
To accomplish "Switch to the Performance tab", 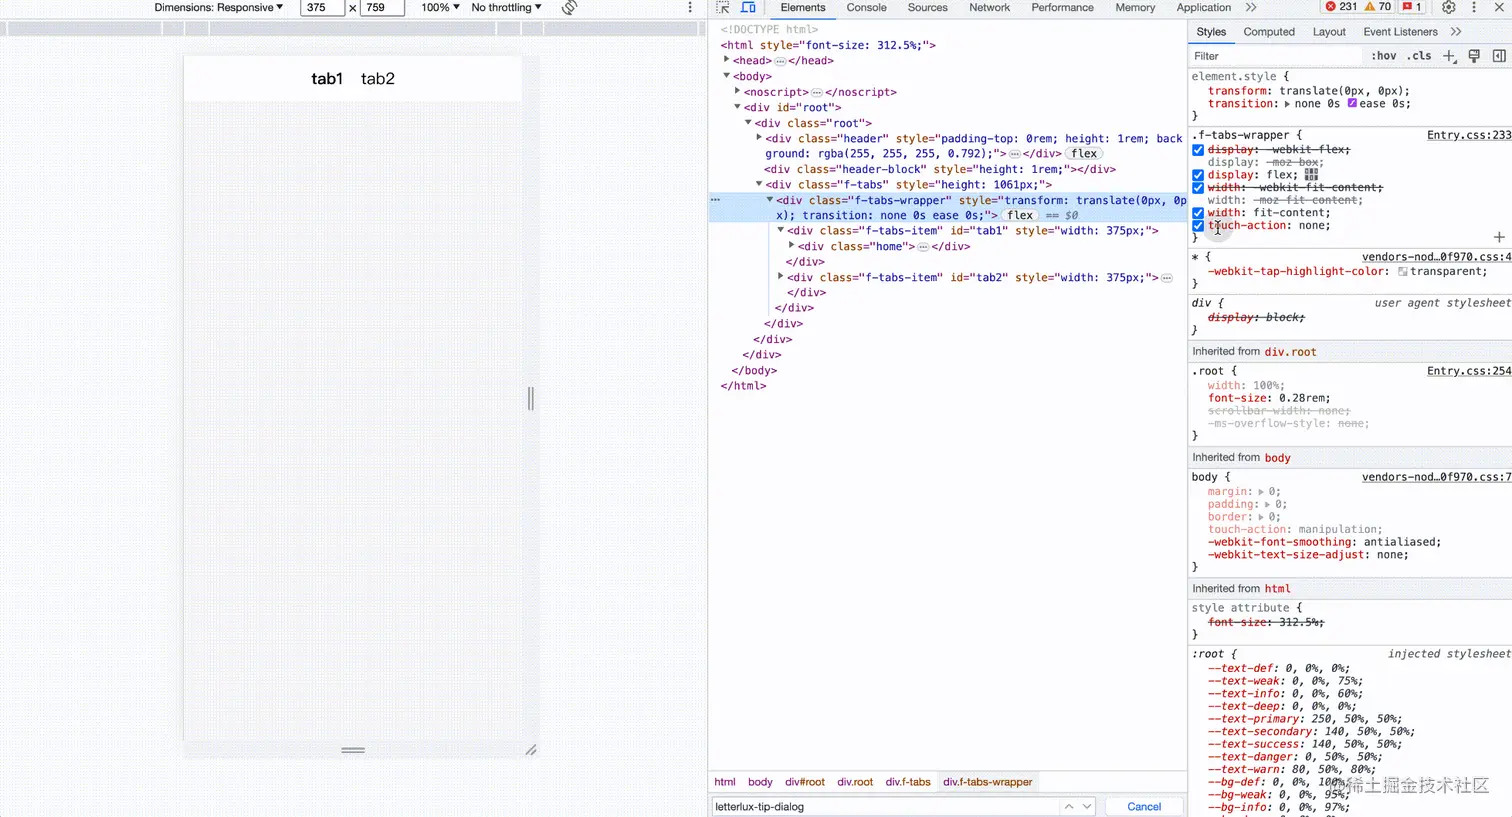I will click(1062, 7).
